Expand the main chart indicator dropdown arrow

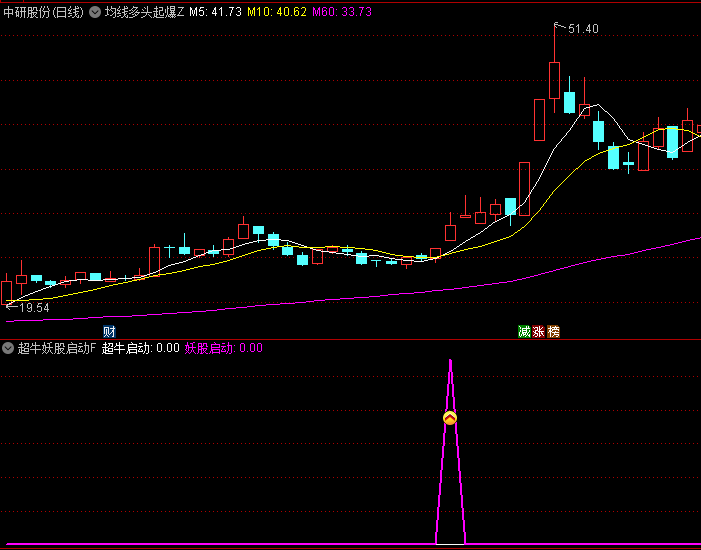pyautogui.click(x=95, y=12)
